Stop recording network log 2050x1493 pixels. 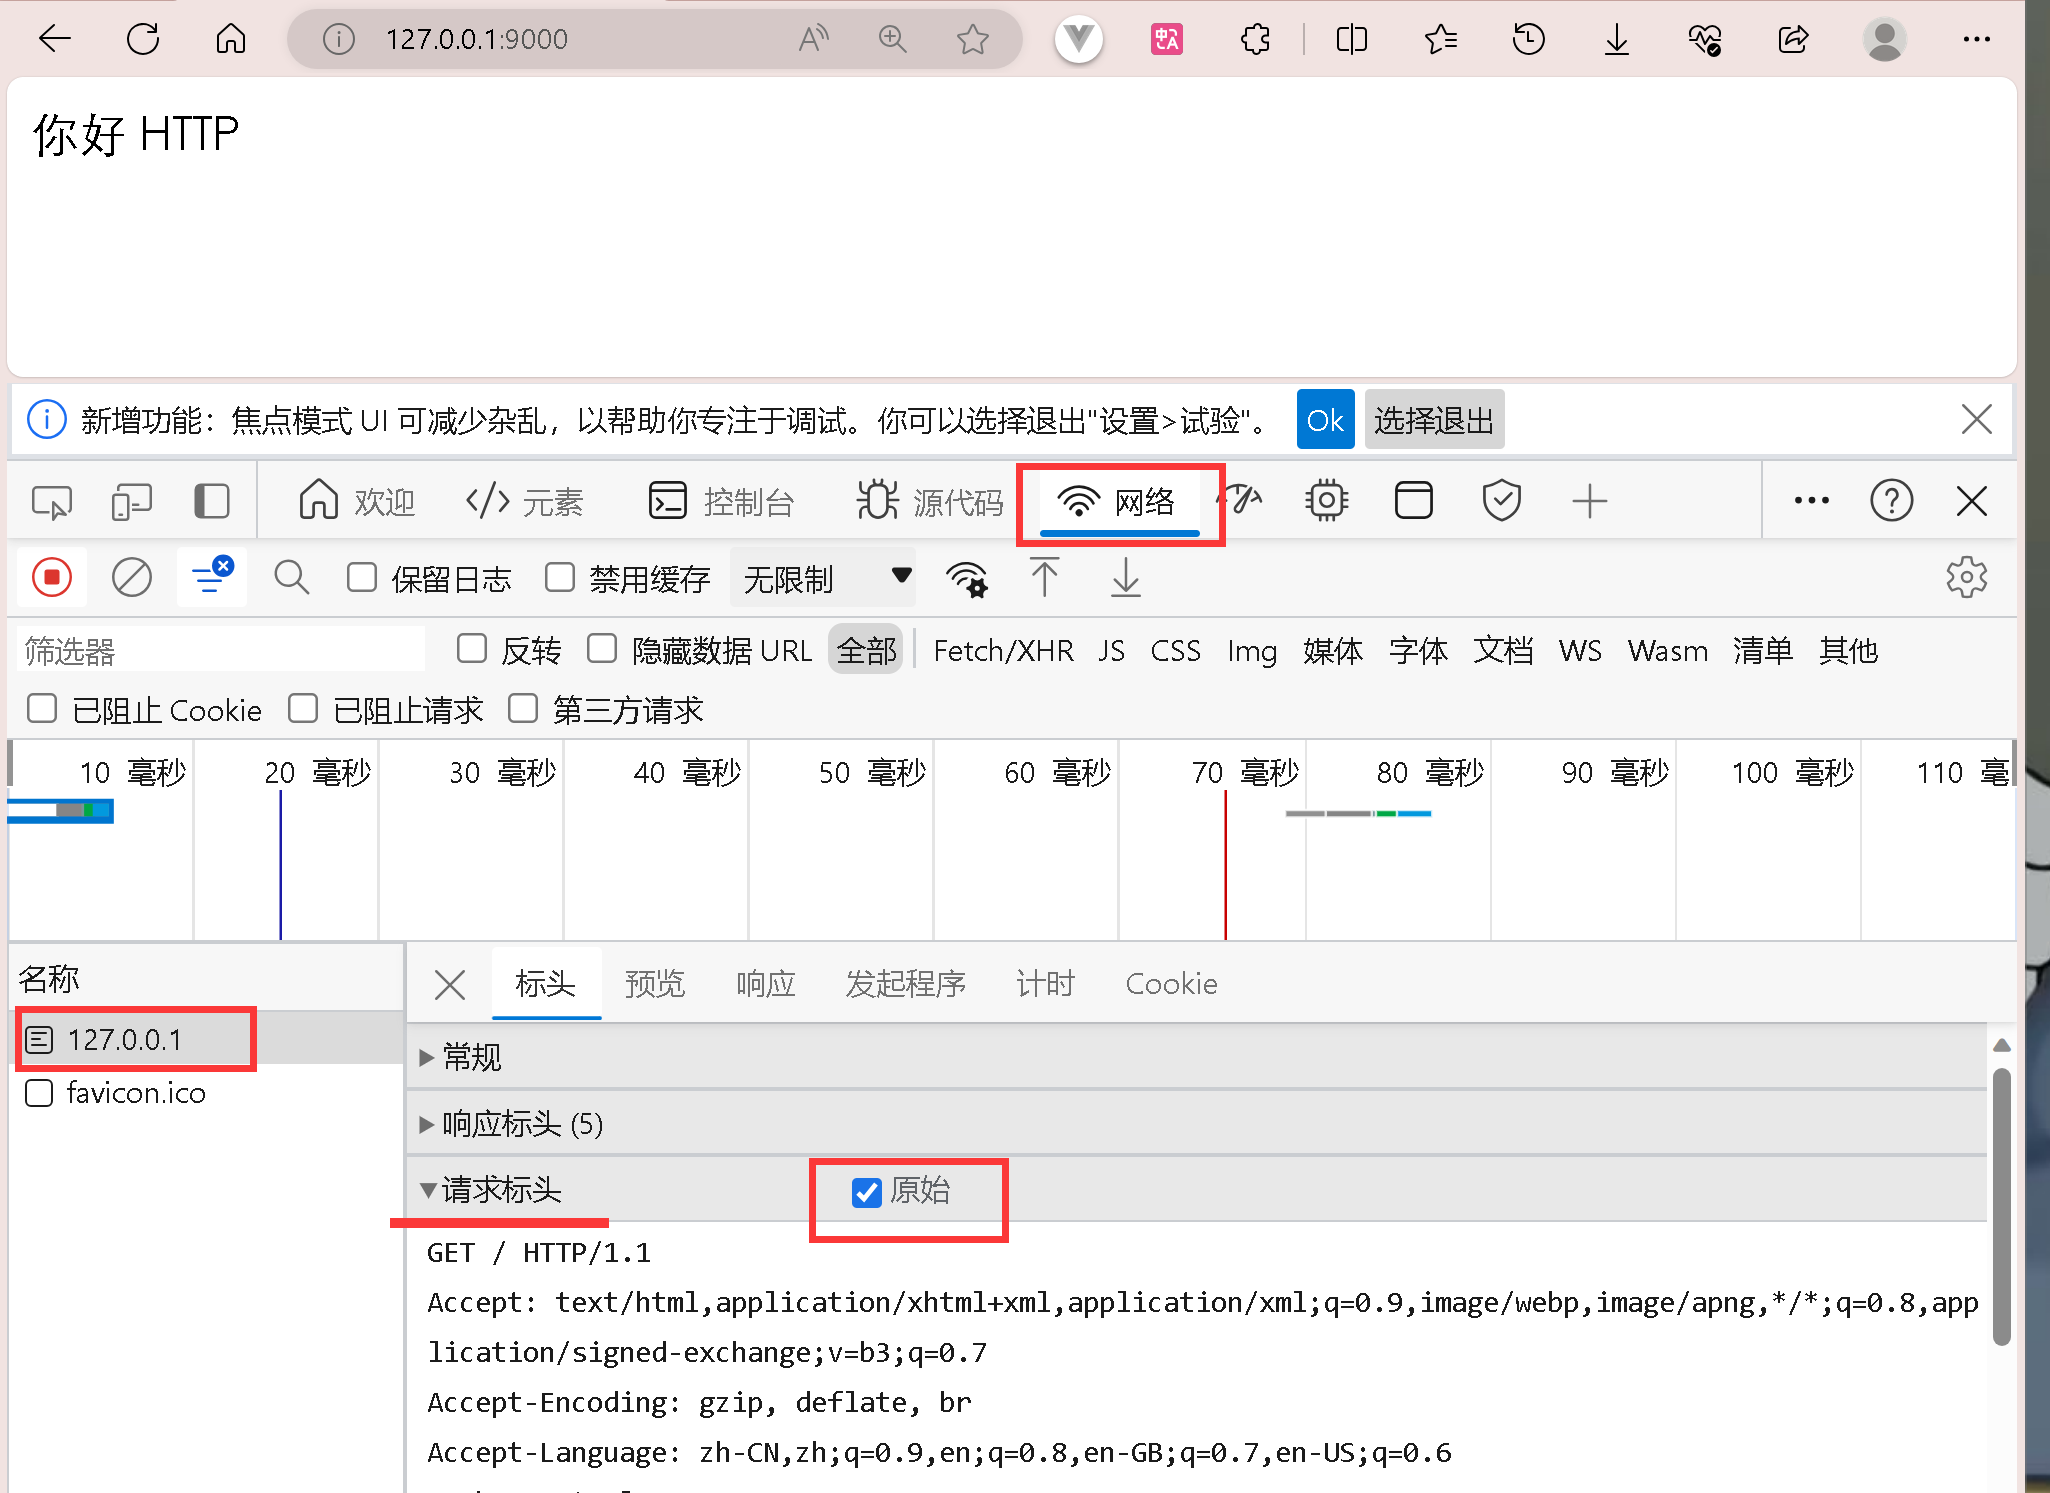tap(52, 577)
